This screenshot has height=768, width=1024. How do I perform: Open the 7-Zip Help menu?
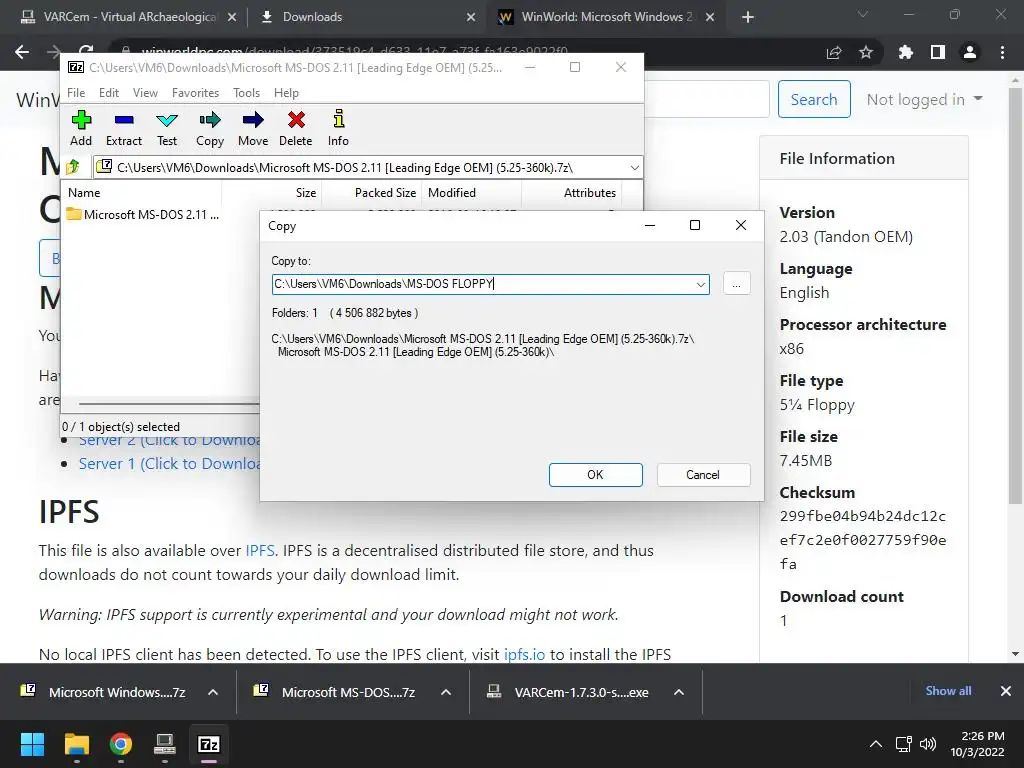(x=286, y=93)
